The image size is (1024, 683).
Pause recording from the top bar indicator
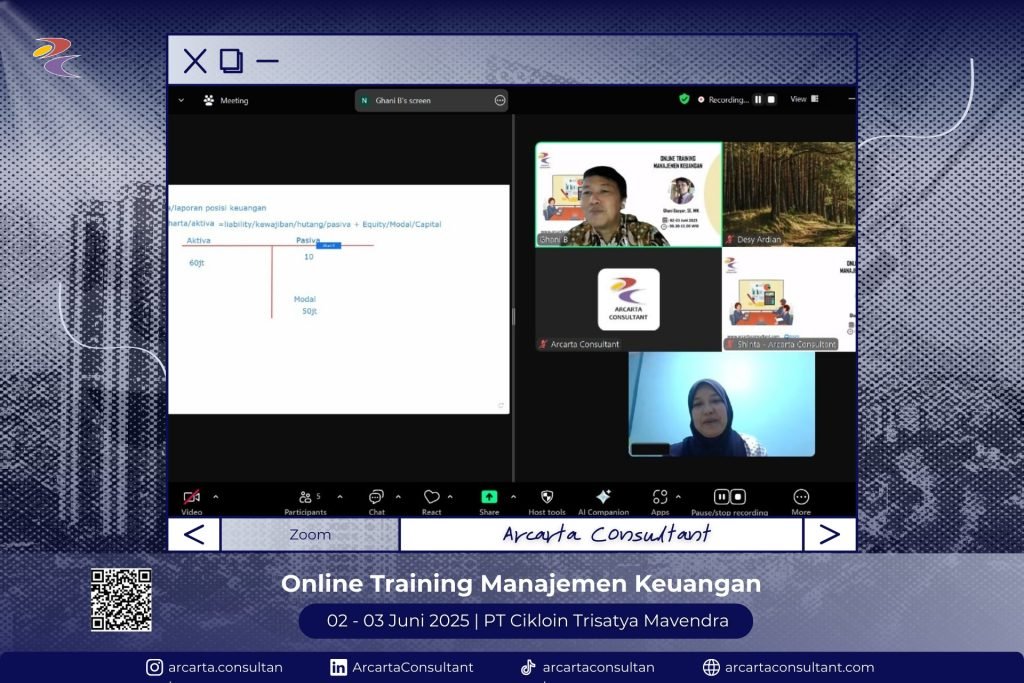tap(758, 100)
